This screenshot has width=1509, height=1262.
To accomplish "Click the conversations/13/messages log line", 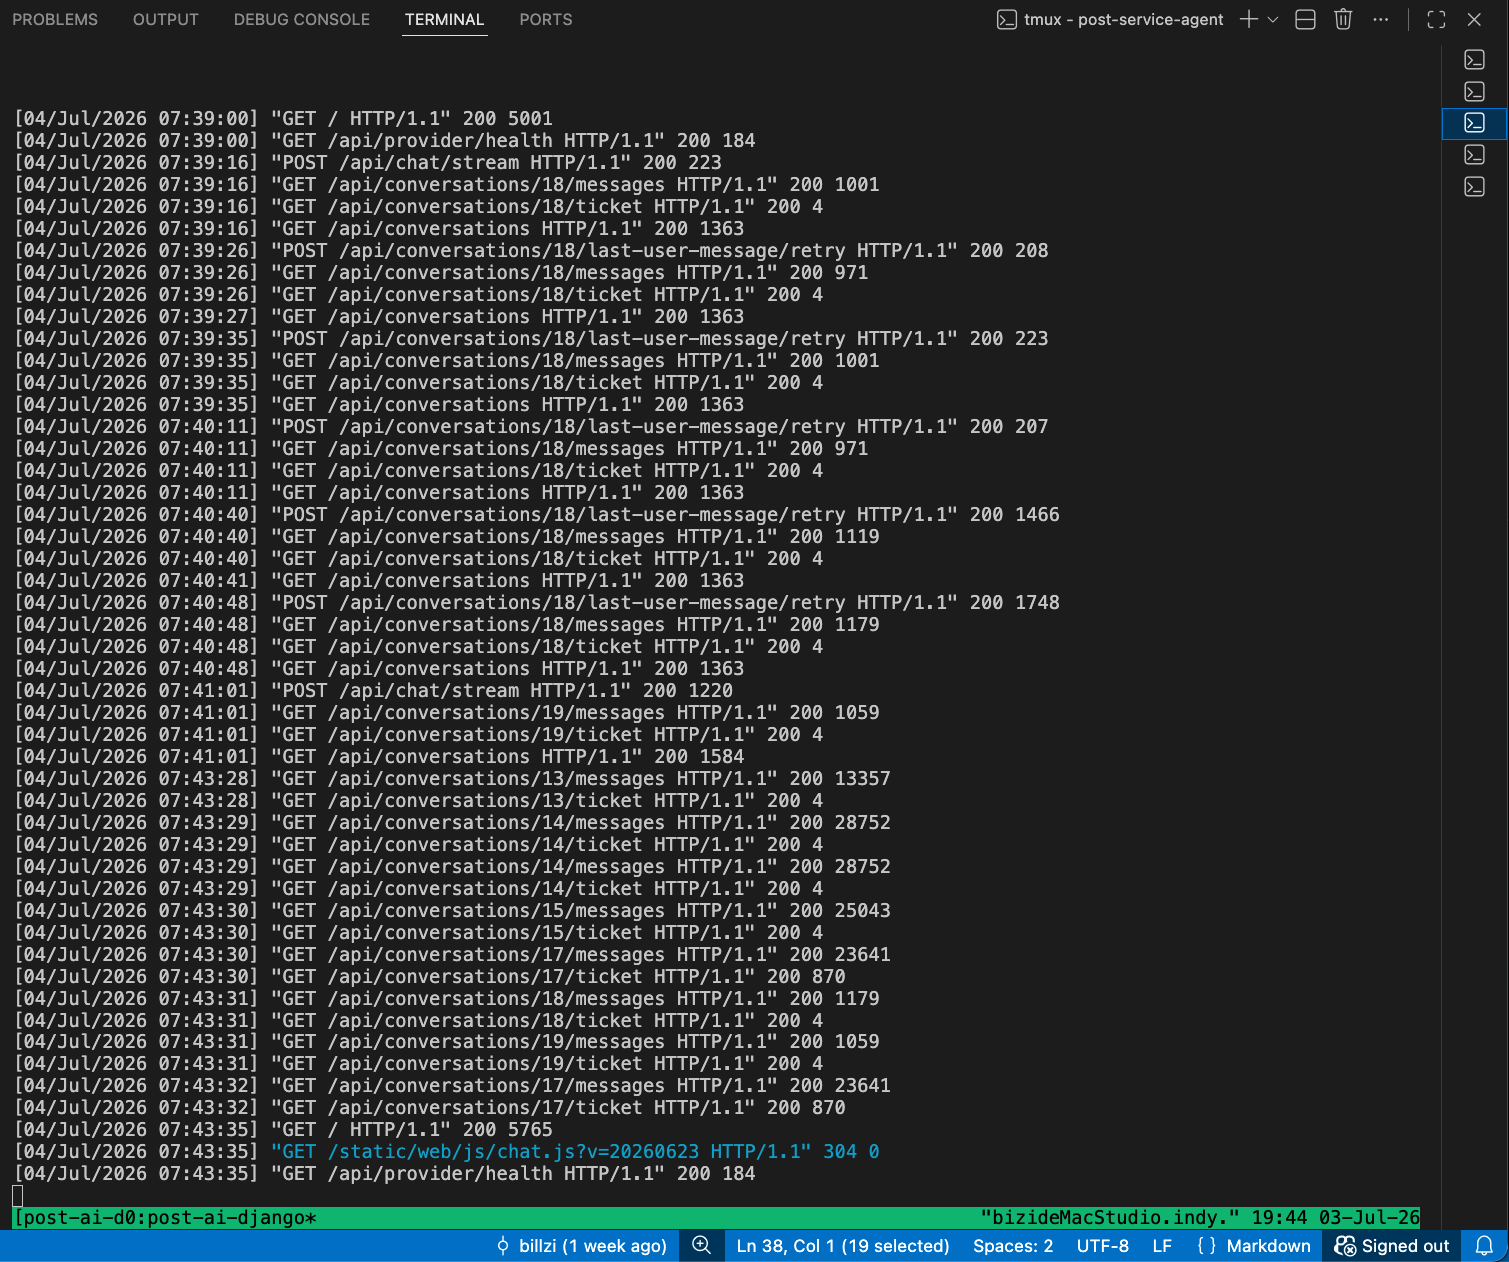I will click(x=452, y=779).
